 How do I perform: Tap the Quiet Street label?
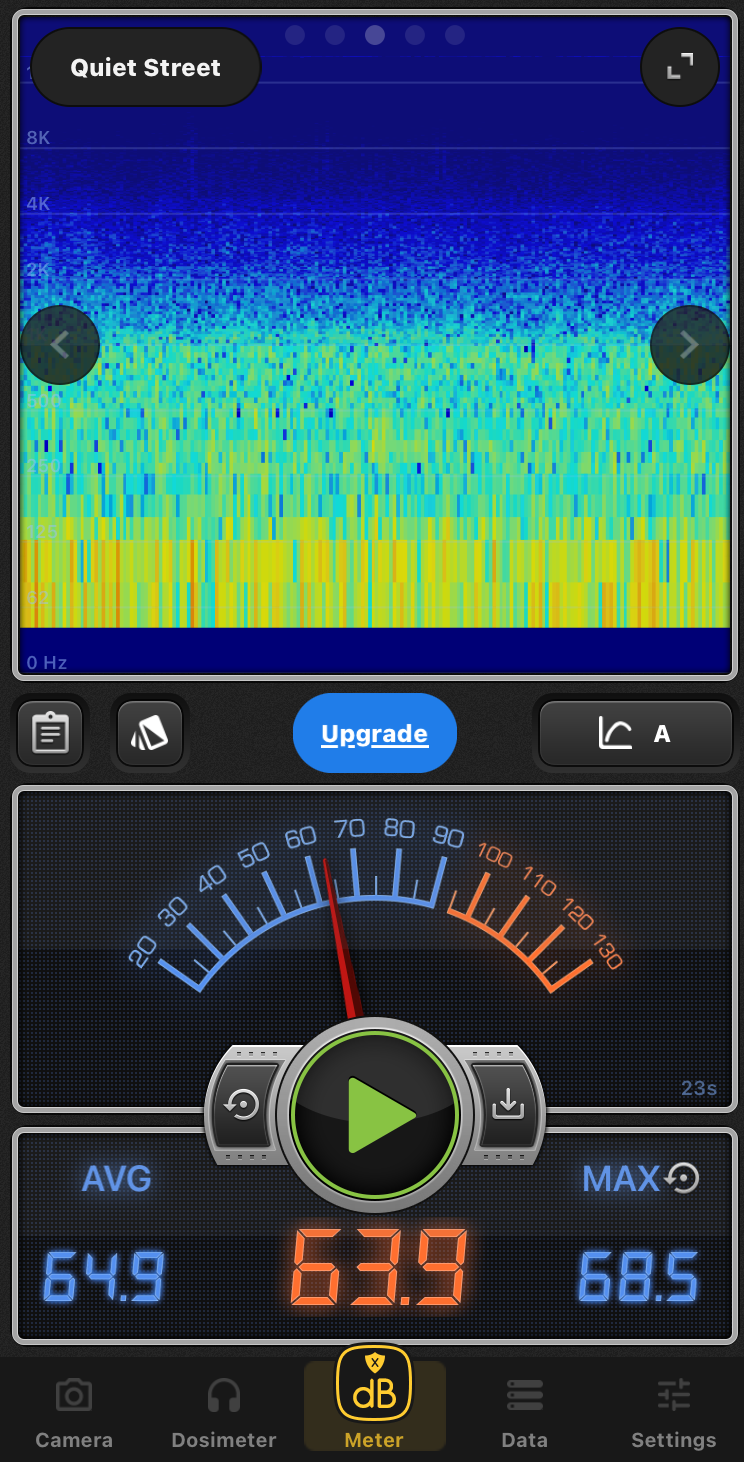coord(146,68)
